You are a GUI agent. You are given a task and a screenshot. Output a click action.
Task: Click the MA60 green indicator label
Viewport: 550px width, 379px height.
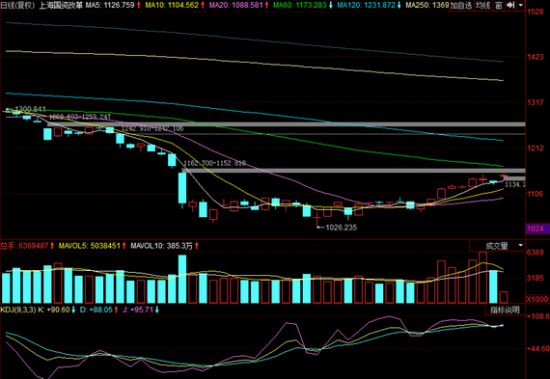point(302,5)
